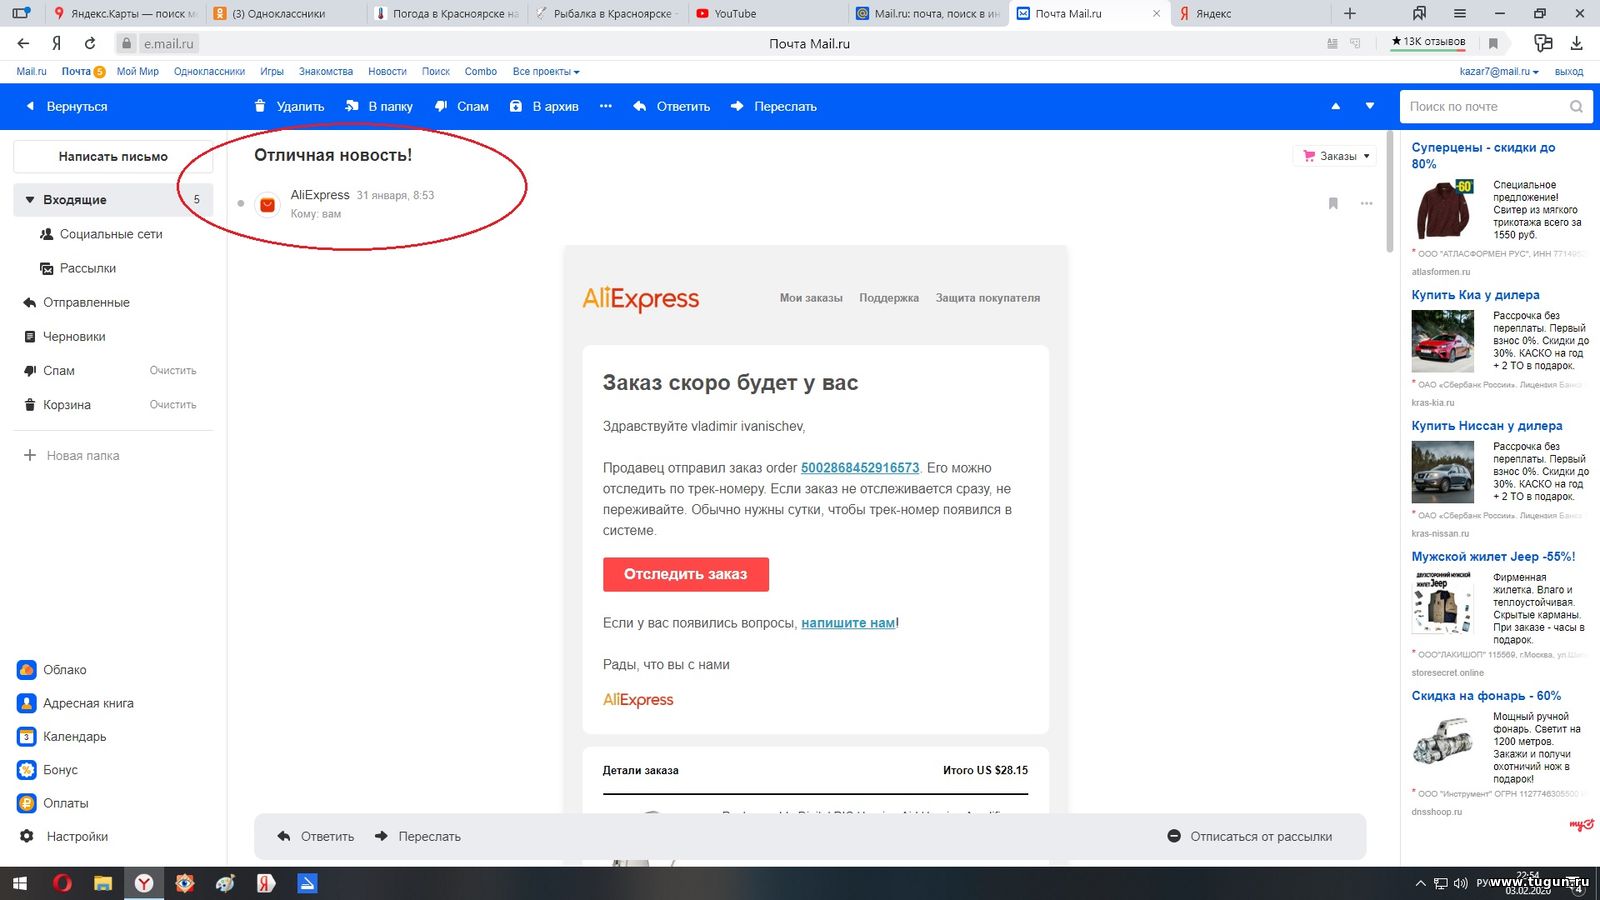Open 'Календарь' calendar
Viewport: 1600px width, 900px height.
(x=62, y=736)
